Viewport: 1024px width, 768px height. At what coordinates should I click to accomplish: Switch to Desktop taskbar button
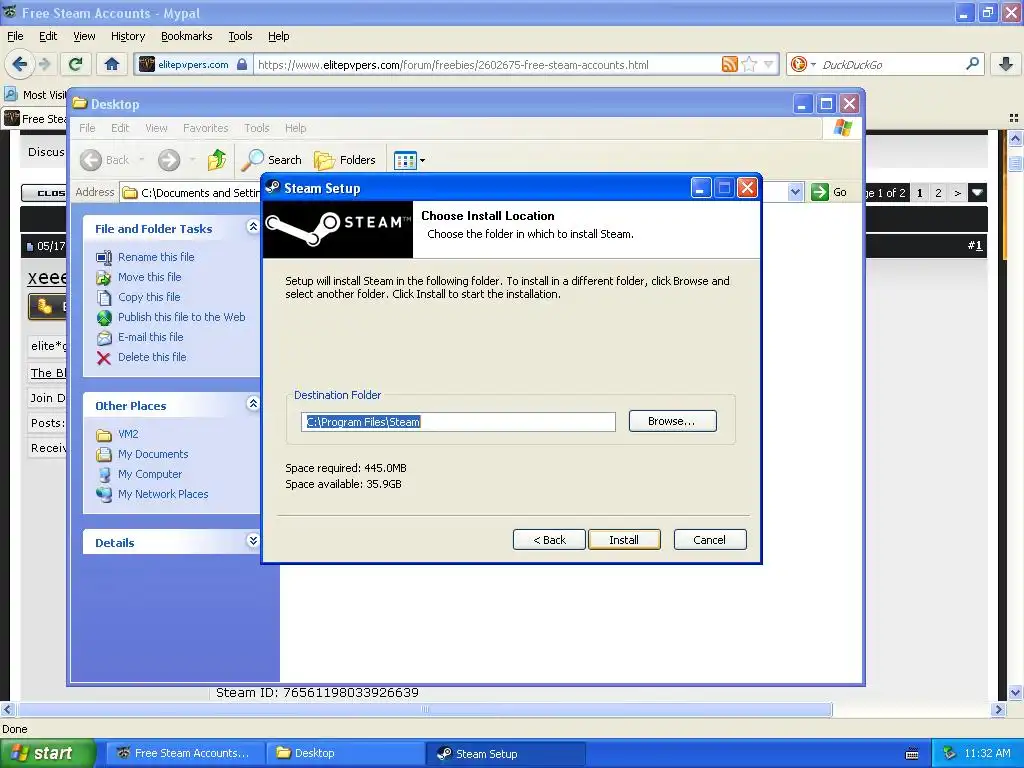[345, 753]
